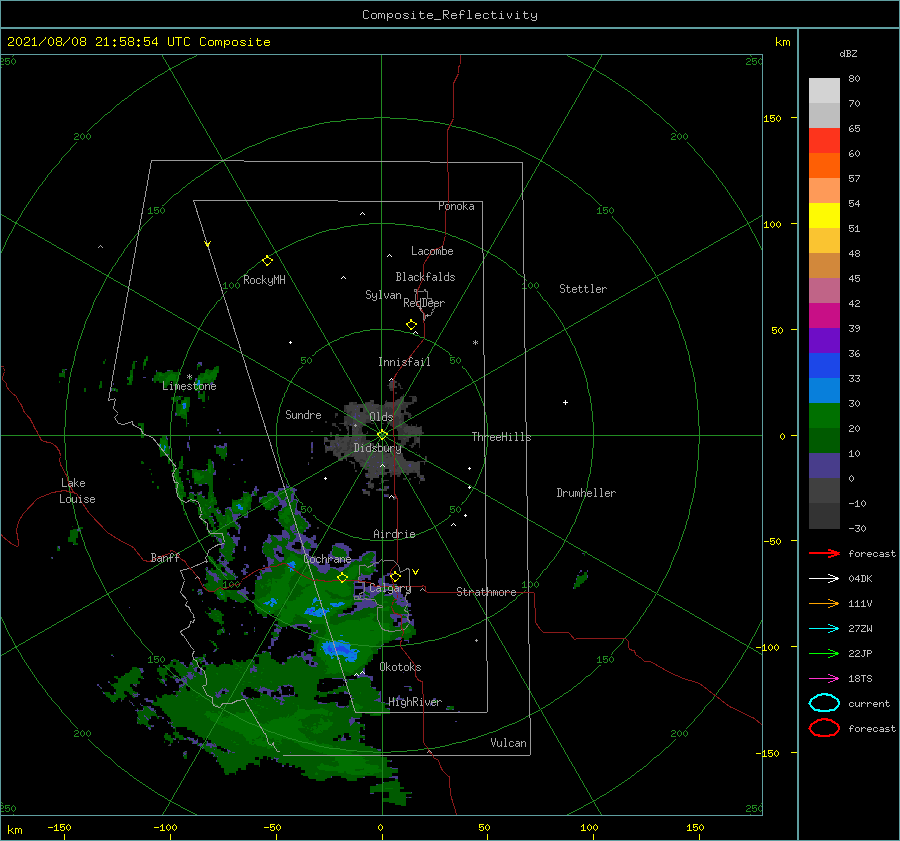Click the Olds city label
The height and width of the screenshot is (841, 900).
381,417
